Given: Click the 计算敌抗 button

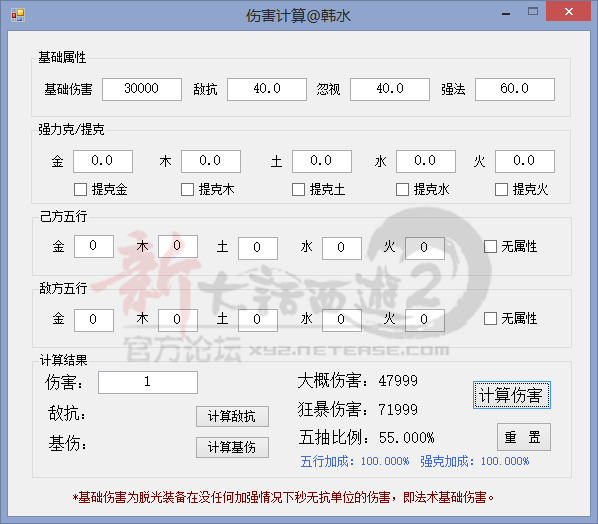Looking at the screenshot, I should 232,416.
